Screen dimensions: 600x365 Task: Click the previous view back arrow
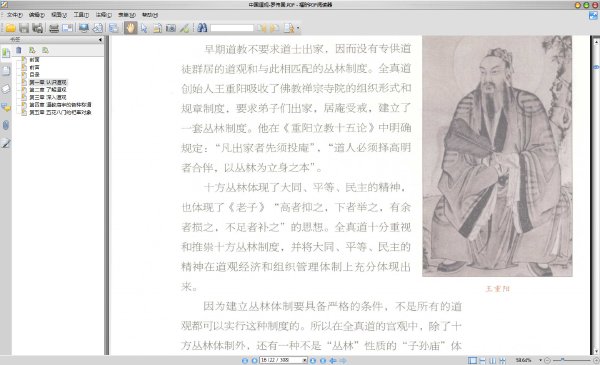333,360
